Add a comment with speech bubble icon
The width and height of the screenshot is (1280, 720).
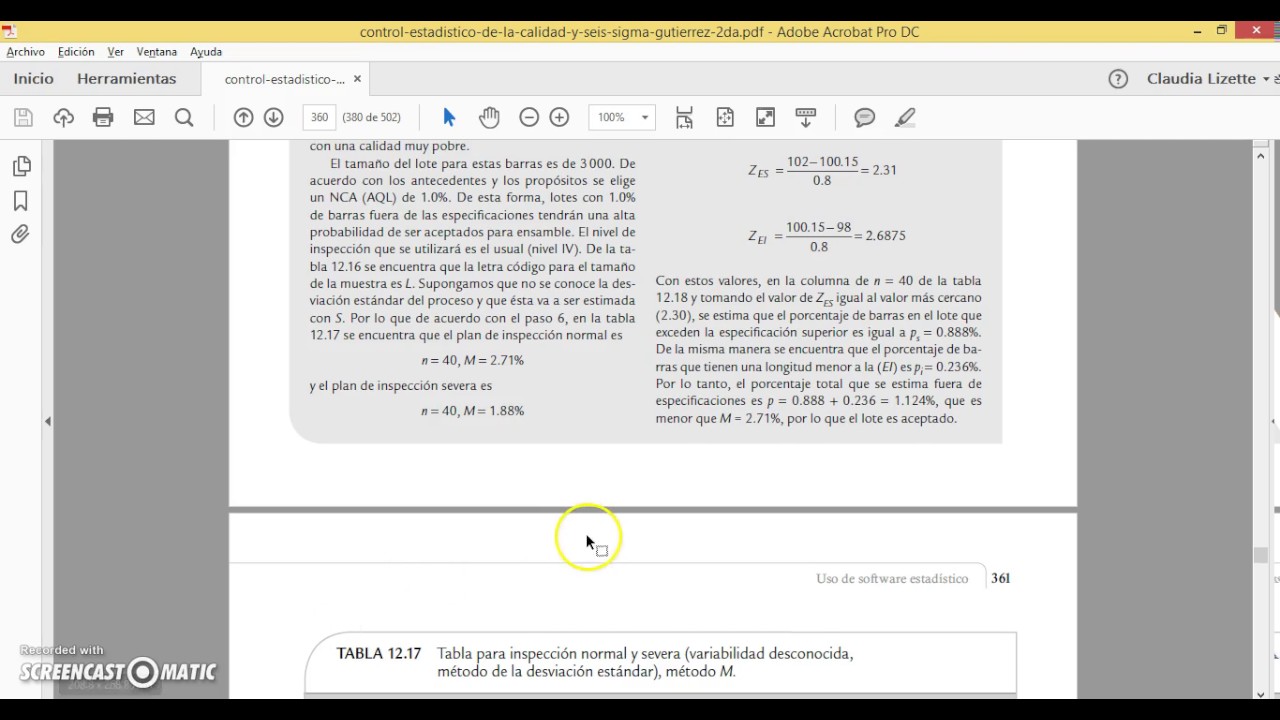point(865,118)
